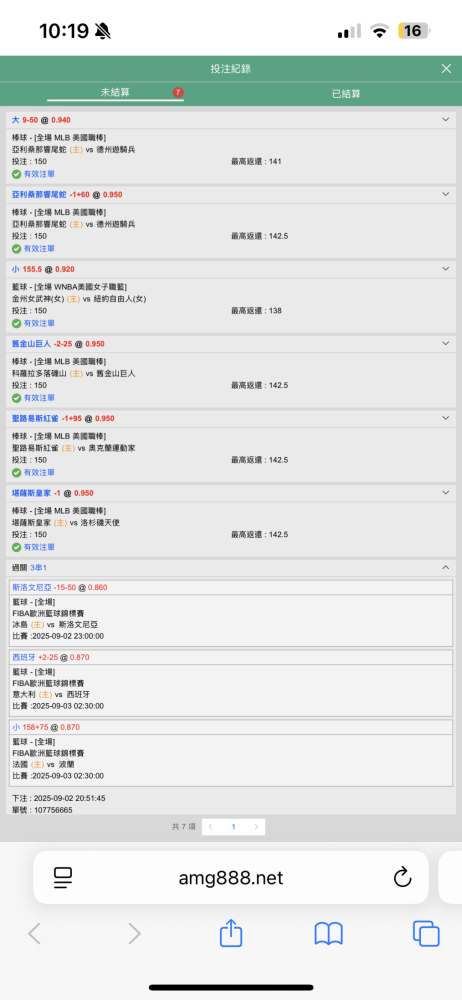Tap the 10:19 clock
Viewport: 462px width, 1000px height.
(64, 31)
